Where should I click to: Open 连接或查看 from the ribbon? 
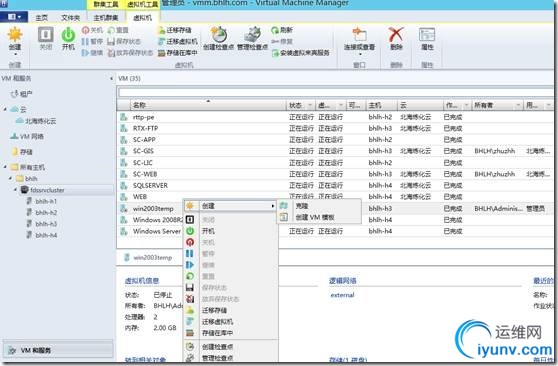(359, 41)
